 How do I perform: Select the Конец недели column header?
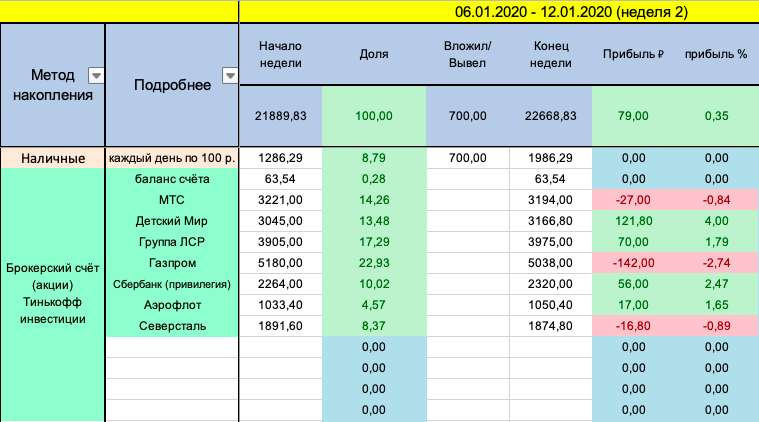[550, 54]
